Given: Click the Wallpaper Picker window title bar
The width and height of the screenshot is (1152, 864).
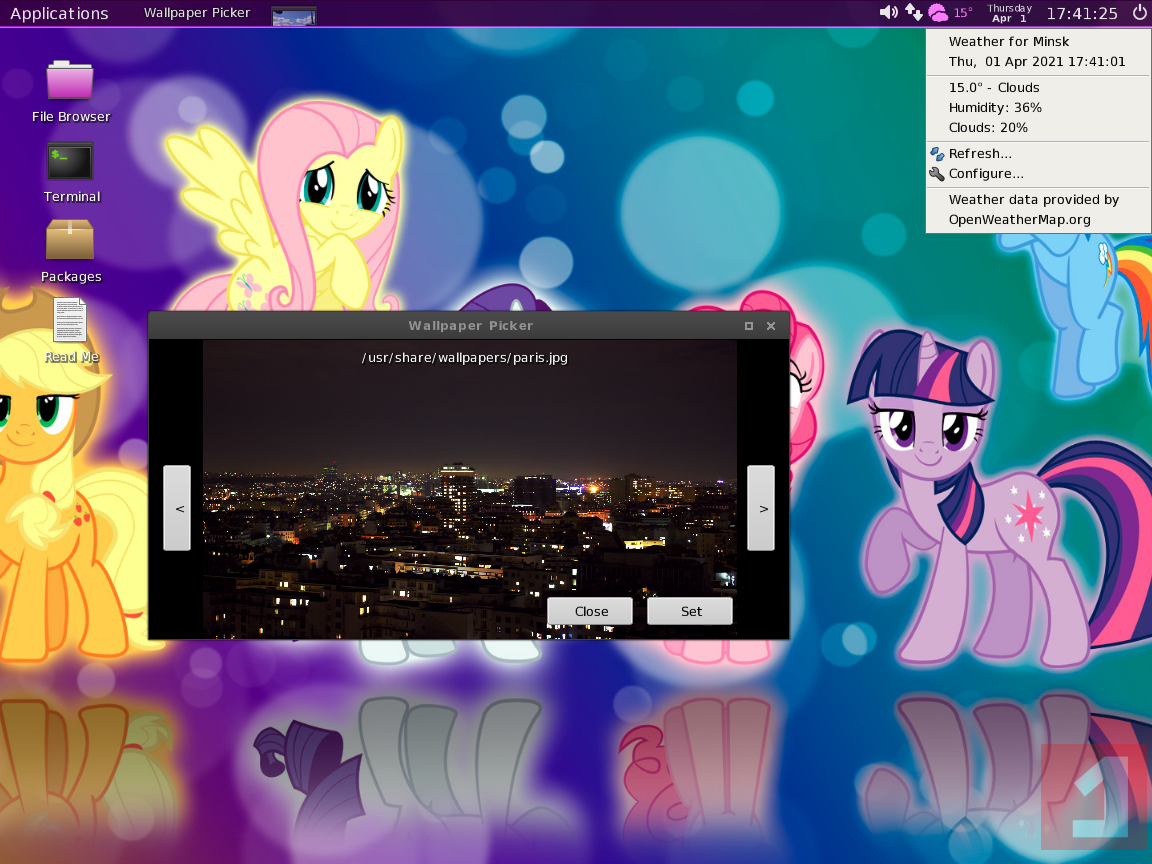Looking at the screenshot, I should coord(470,325).
